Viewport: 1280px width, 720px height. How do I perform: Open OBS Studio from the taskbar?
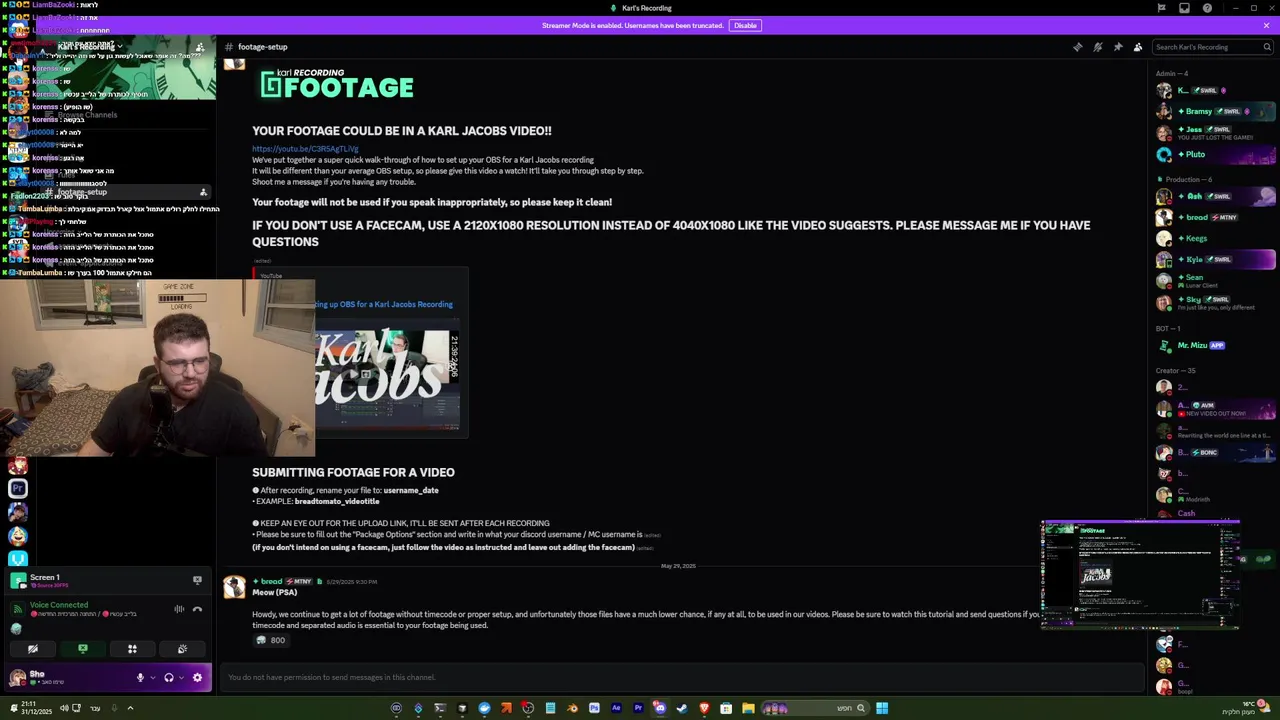pyautogui.click(x=528, y=708)
